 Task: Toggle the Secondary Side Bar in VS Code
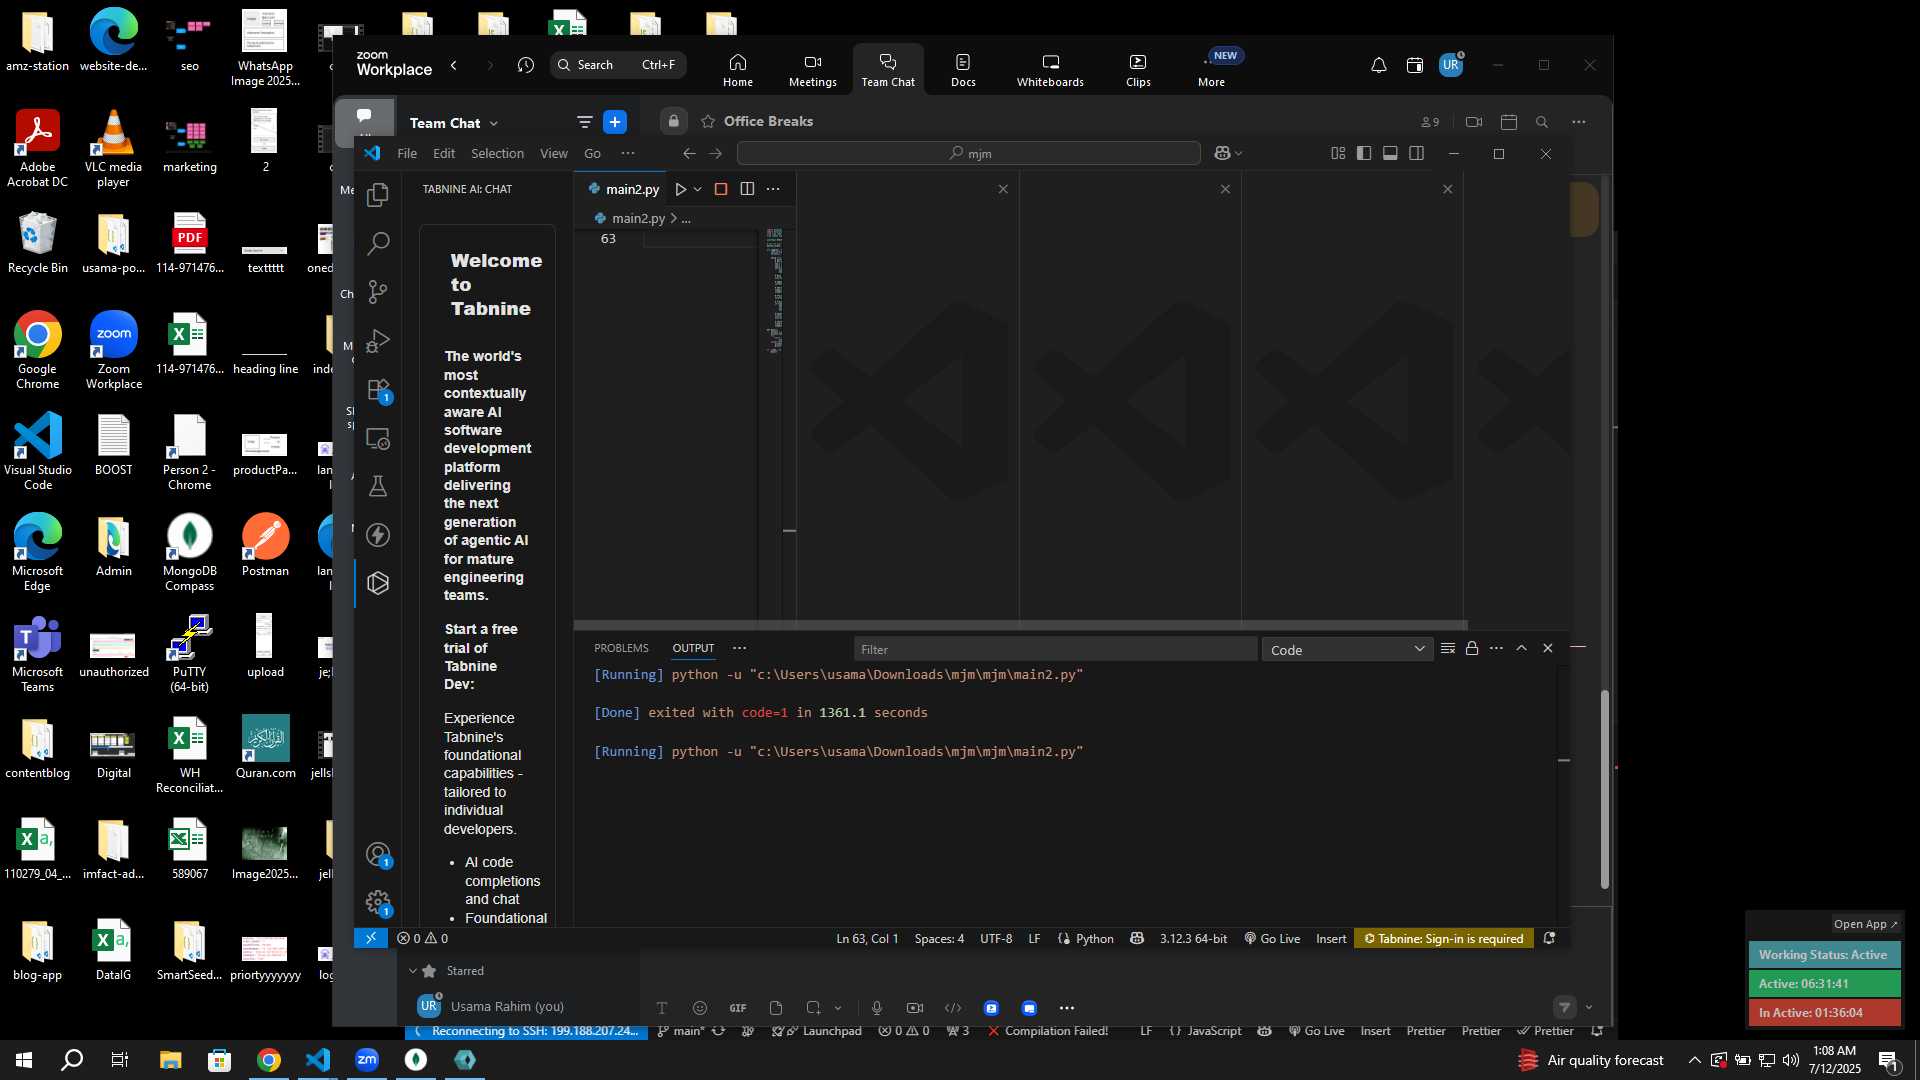pos(1416,153)
